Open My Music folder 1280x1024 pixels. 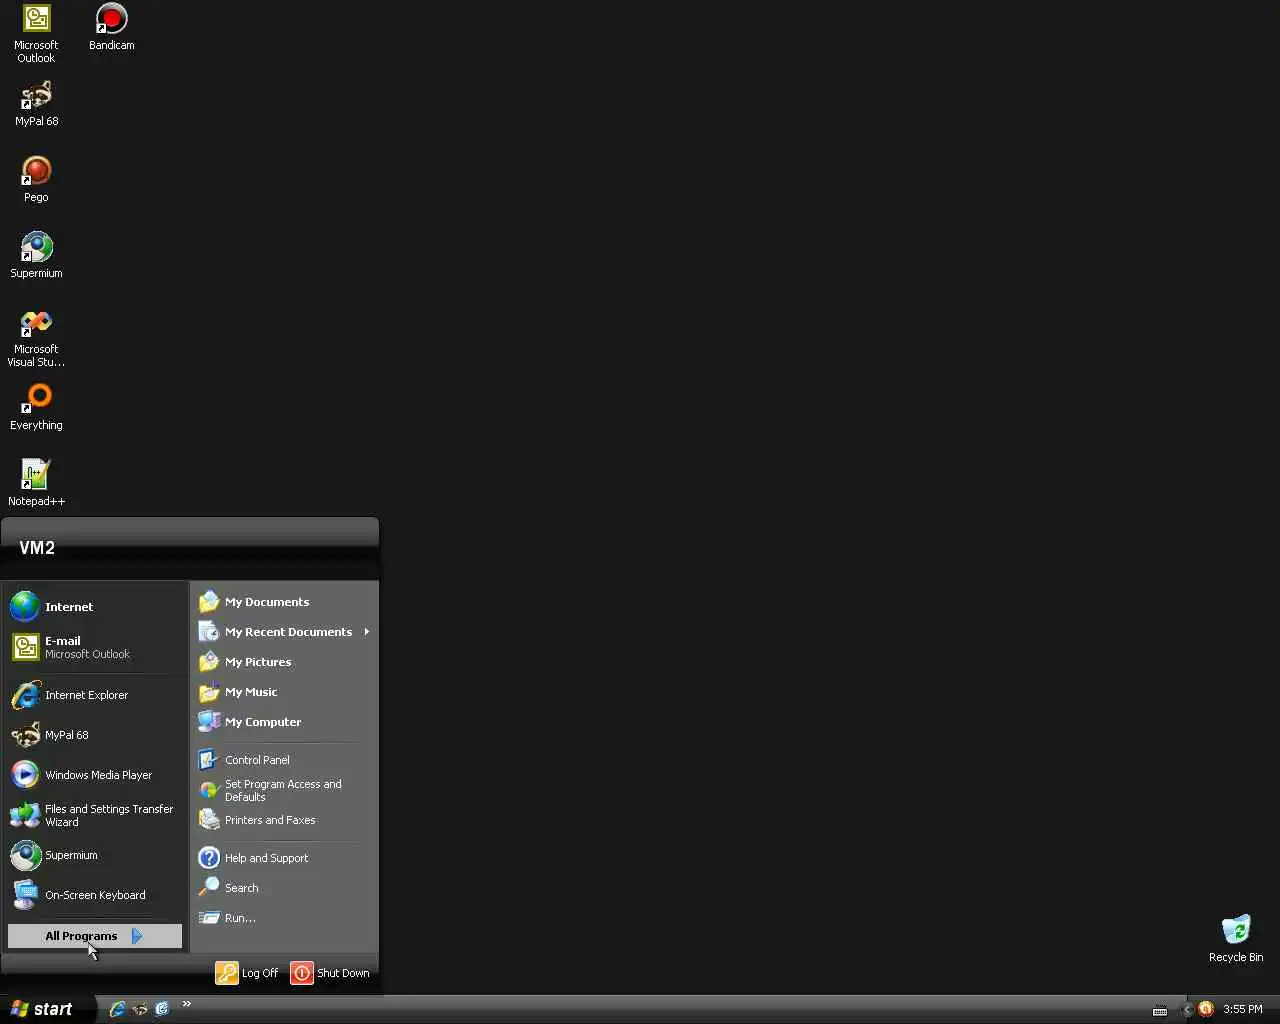pyautogui.click(x=284, y=692)
